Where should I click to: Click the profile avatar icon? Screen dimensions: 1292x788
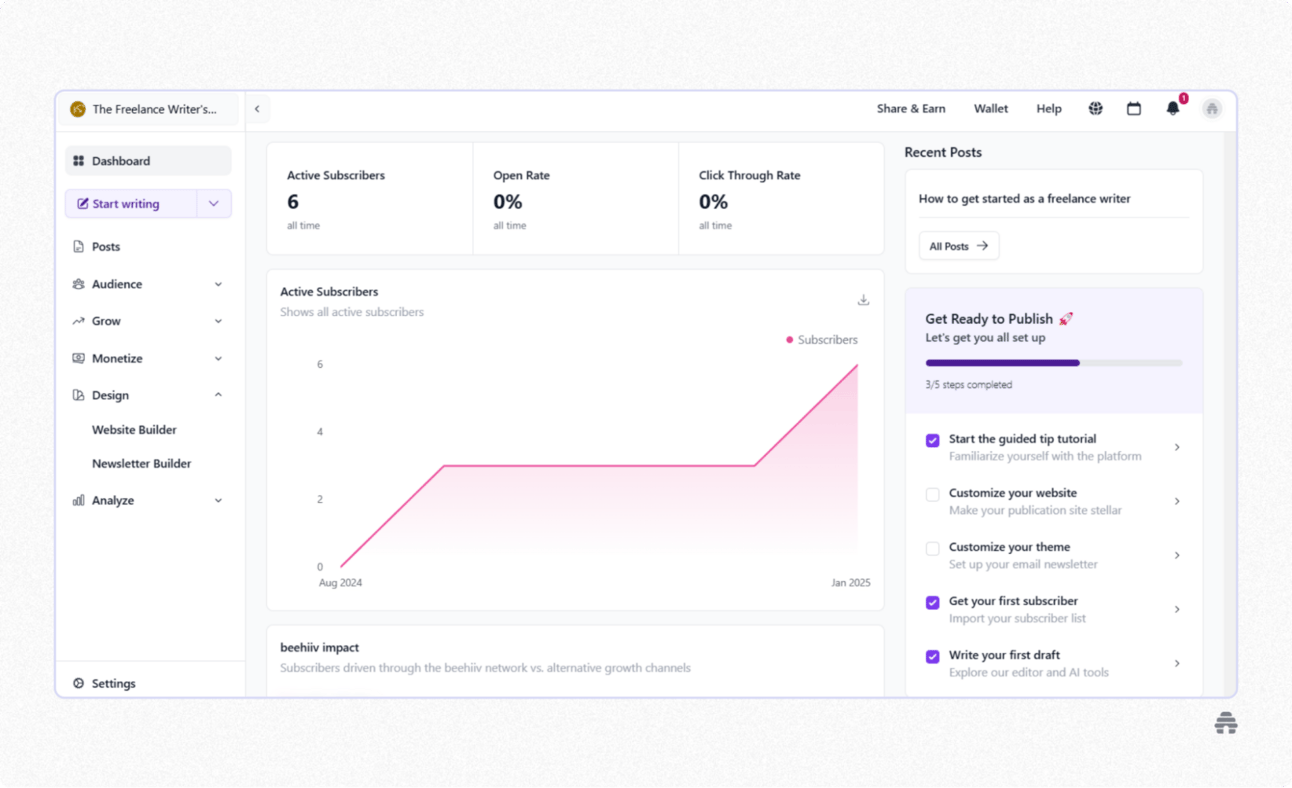click(1212, 108)
